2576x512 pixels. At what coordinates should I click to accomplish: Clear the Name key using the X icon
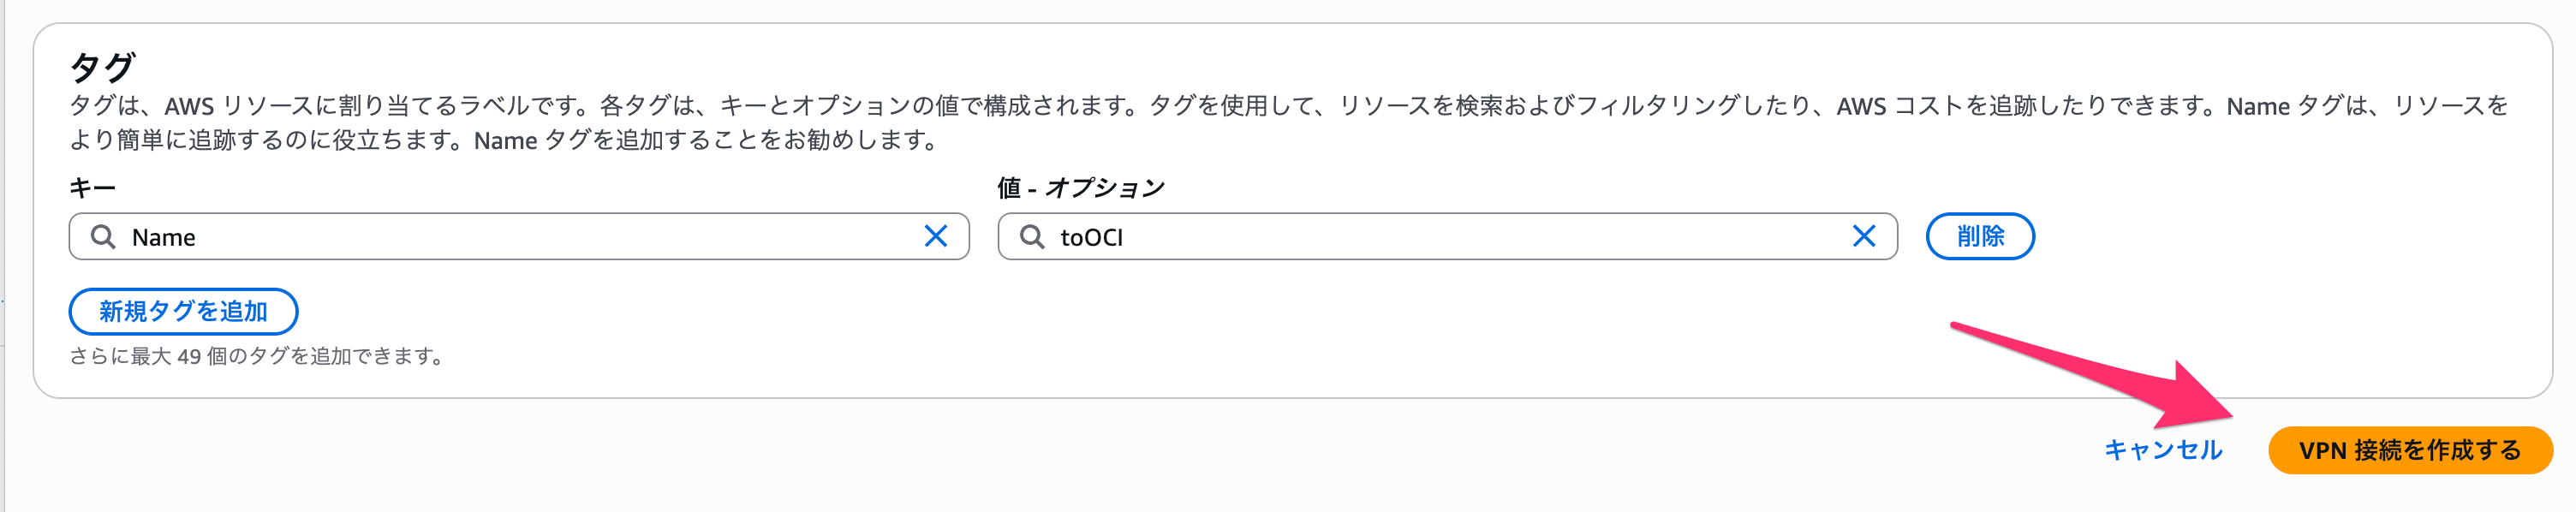(x=936, y=237)
